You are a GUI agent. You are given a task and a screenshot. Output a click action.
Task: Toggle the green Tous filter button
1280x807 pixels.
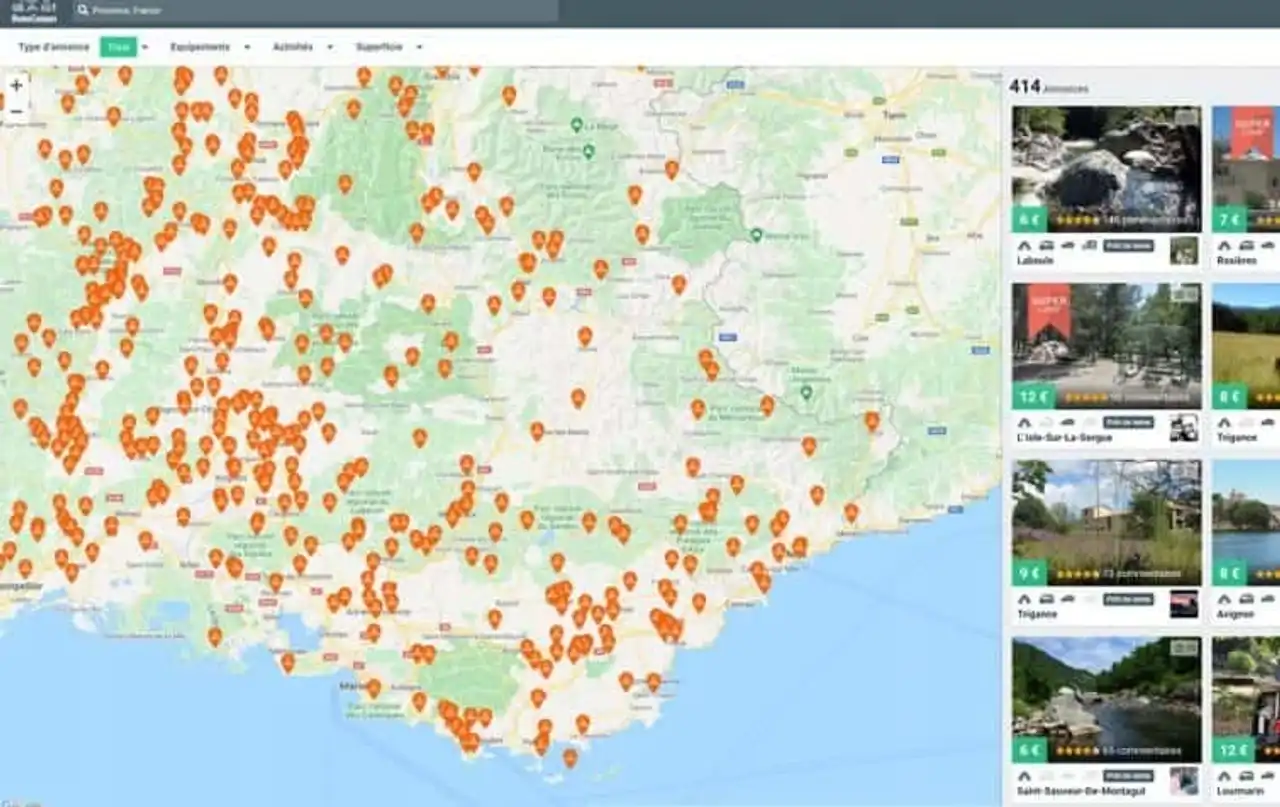pyautogui.click(x=118, y=47)
